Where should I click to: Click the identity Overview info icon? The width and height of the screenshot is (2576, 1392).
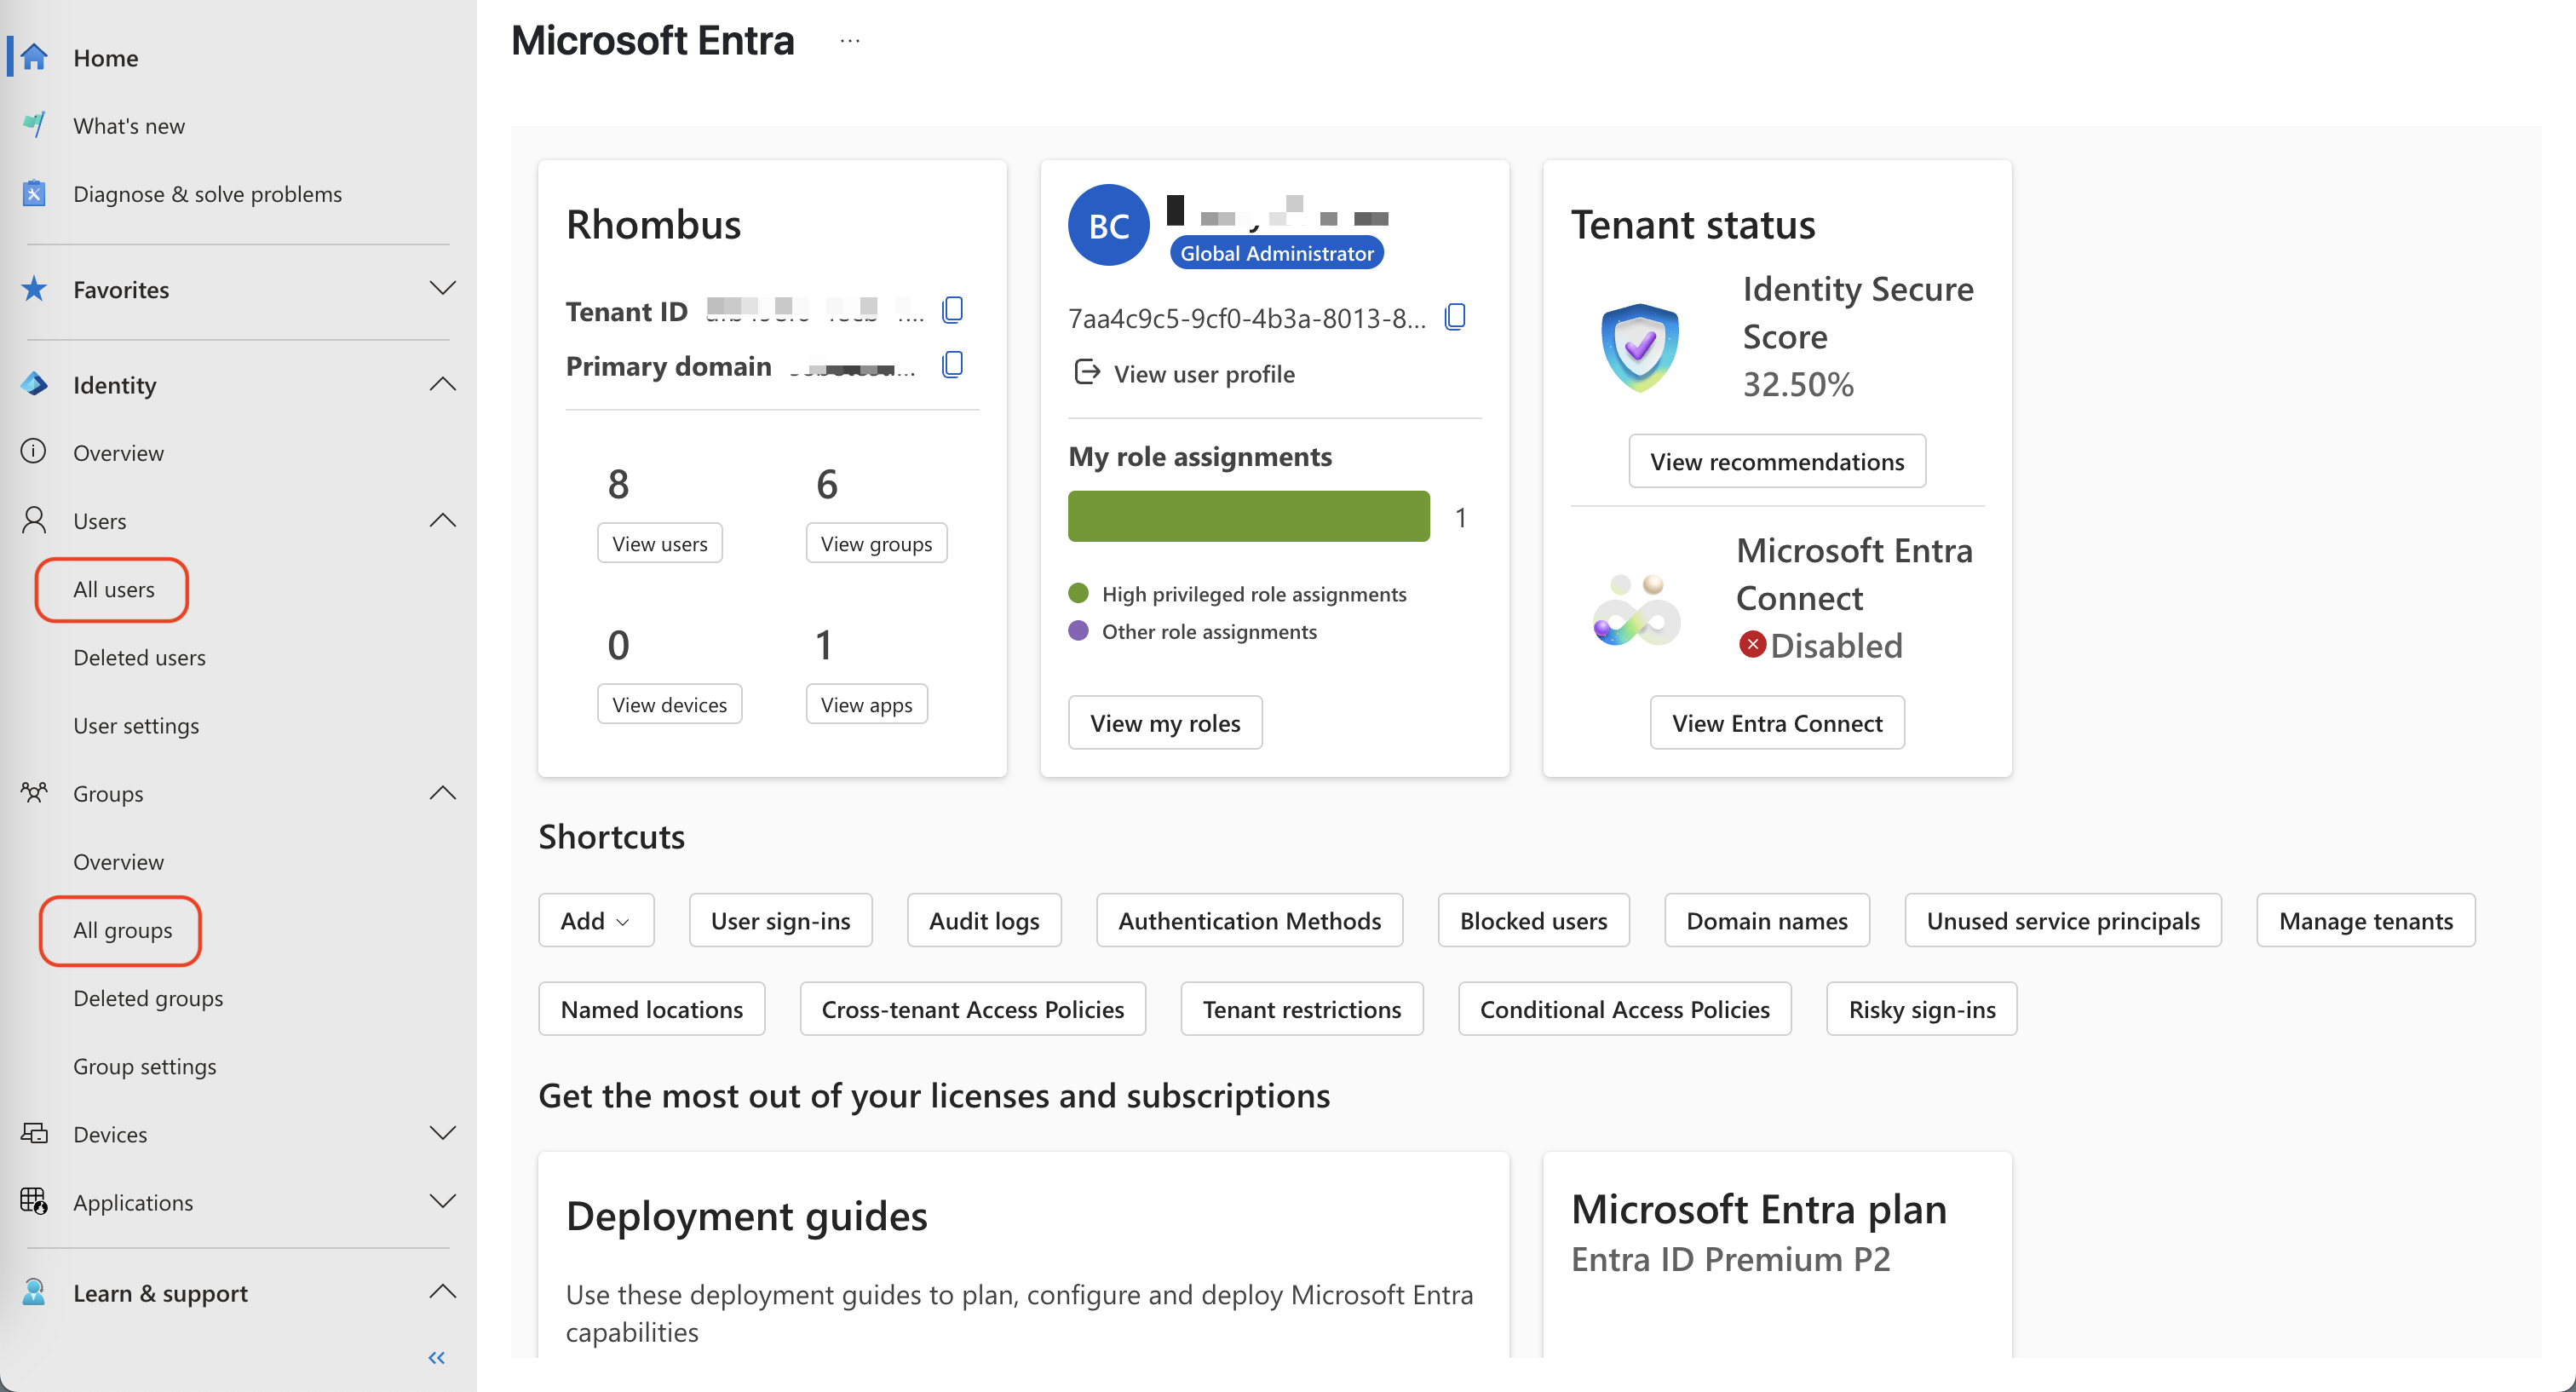pyautogui.click(x=34, y=452)
